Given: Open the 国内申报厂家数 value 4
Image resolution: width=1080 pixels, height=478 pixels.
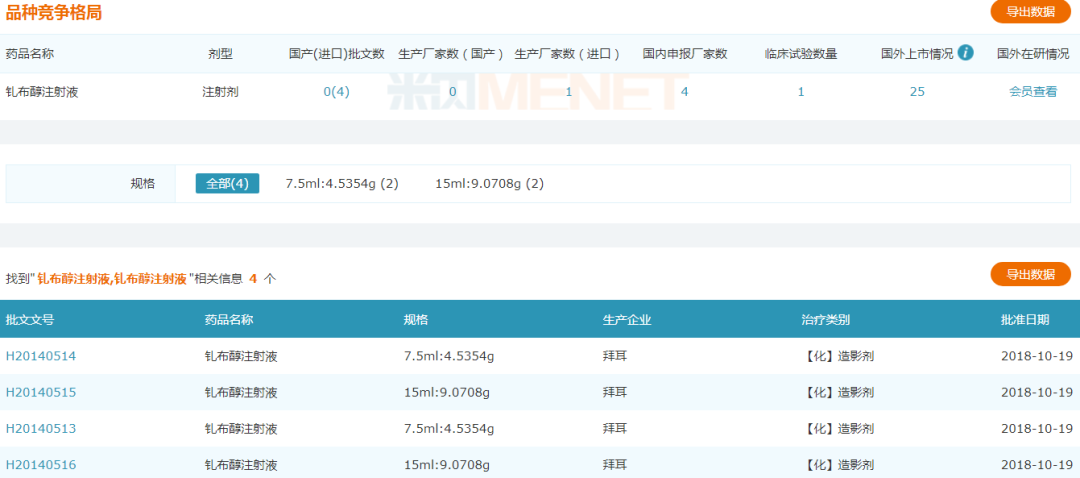Looking at the screenshot, I should click(x=685, y=92).
